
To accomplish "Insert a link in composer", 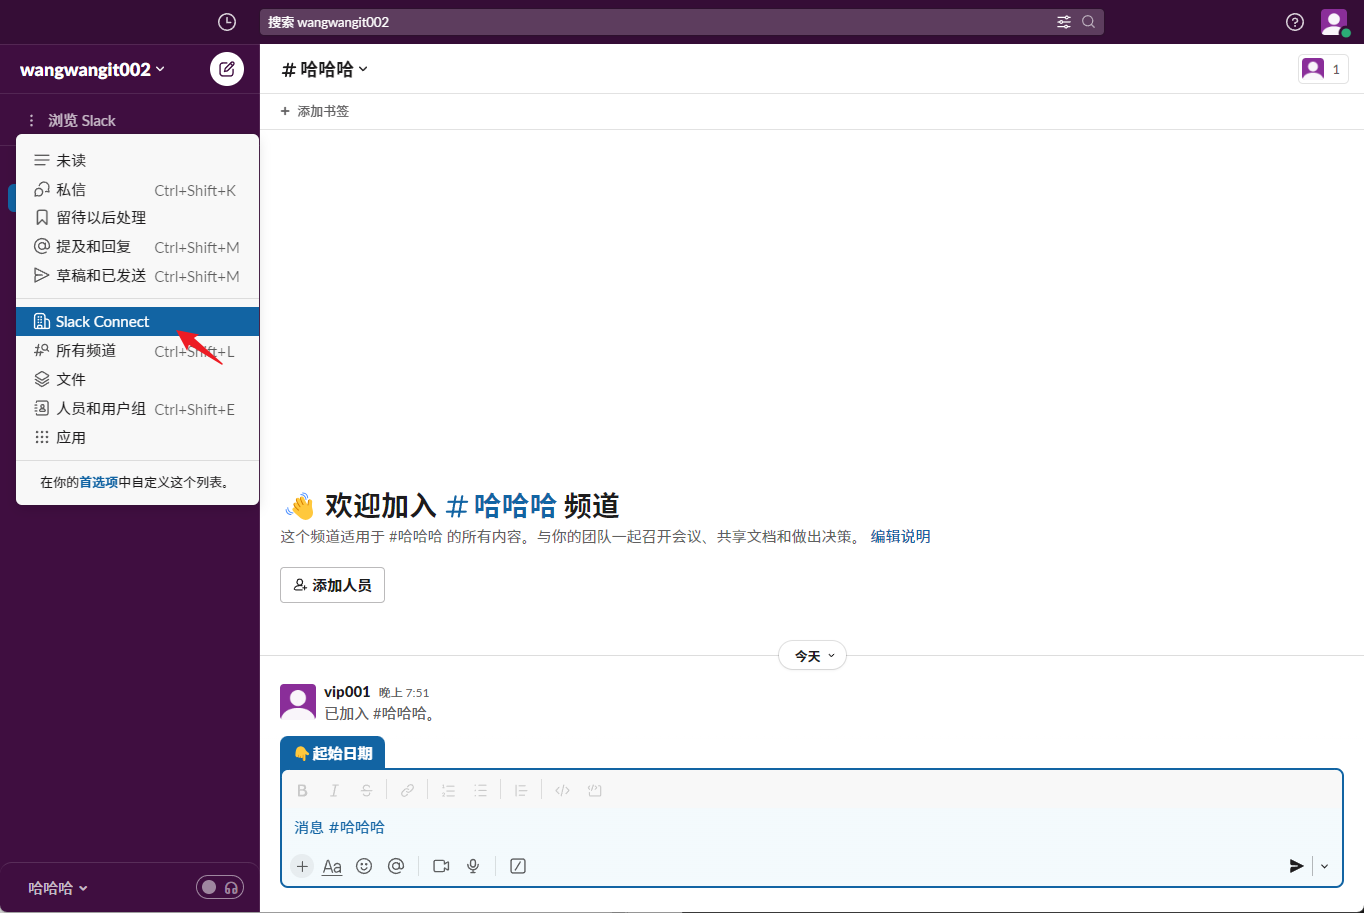I will 407,790.
